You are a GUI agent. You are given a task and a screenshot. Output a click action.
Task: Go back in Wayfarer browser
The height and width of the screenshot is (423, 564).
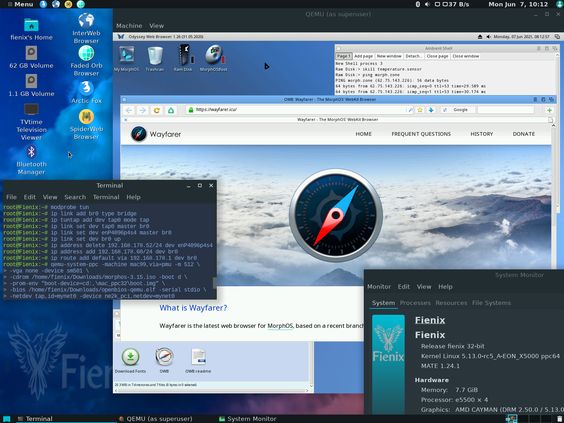(x=129, y=110)
